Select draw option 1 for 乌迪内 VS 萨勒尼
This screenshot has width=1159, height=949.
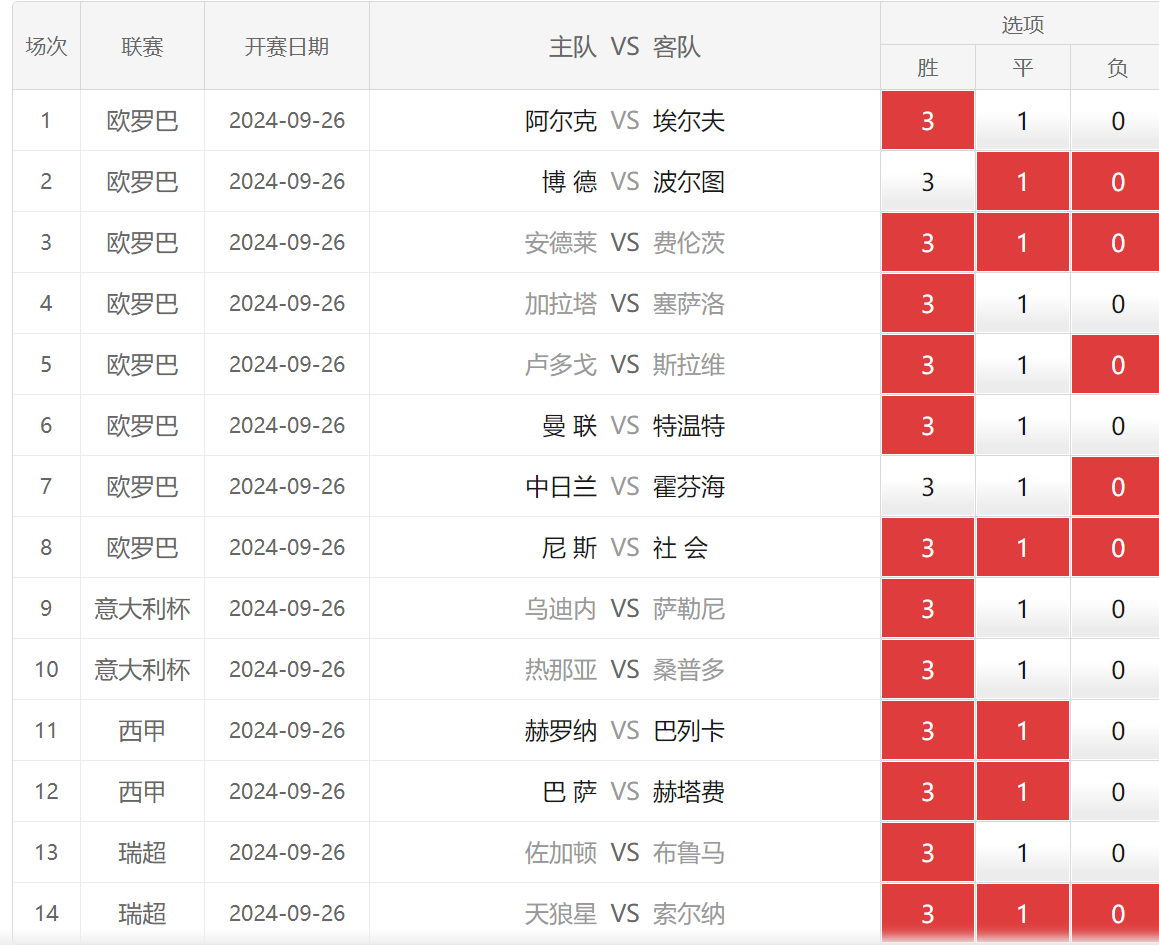tap(1022, 608)
